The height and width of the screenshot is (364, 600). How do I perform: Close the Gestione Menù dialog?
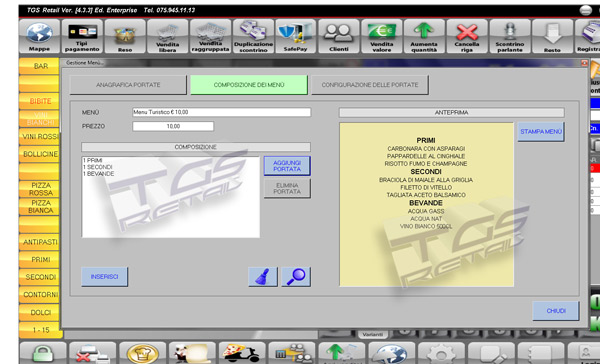pos(584,63)
